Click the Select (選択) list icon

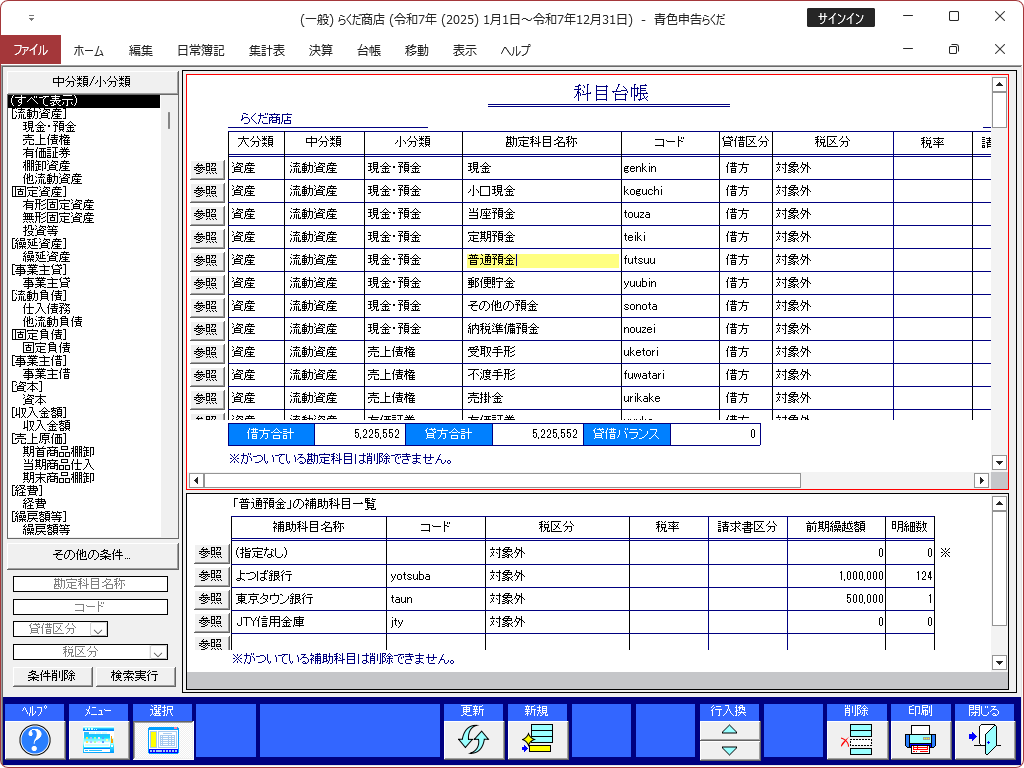[163, 740]
